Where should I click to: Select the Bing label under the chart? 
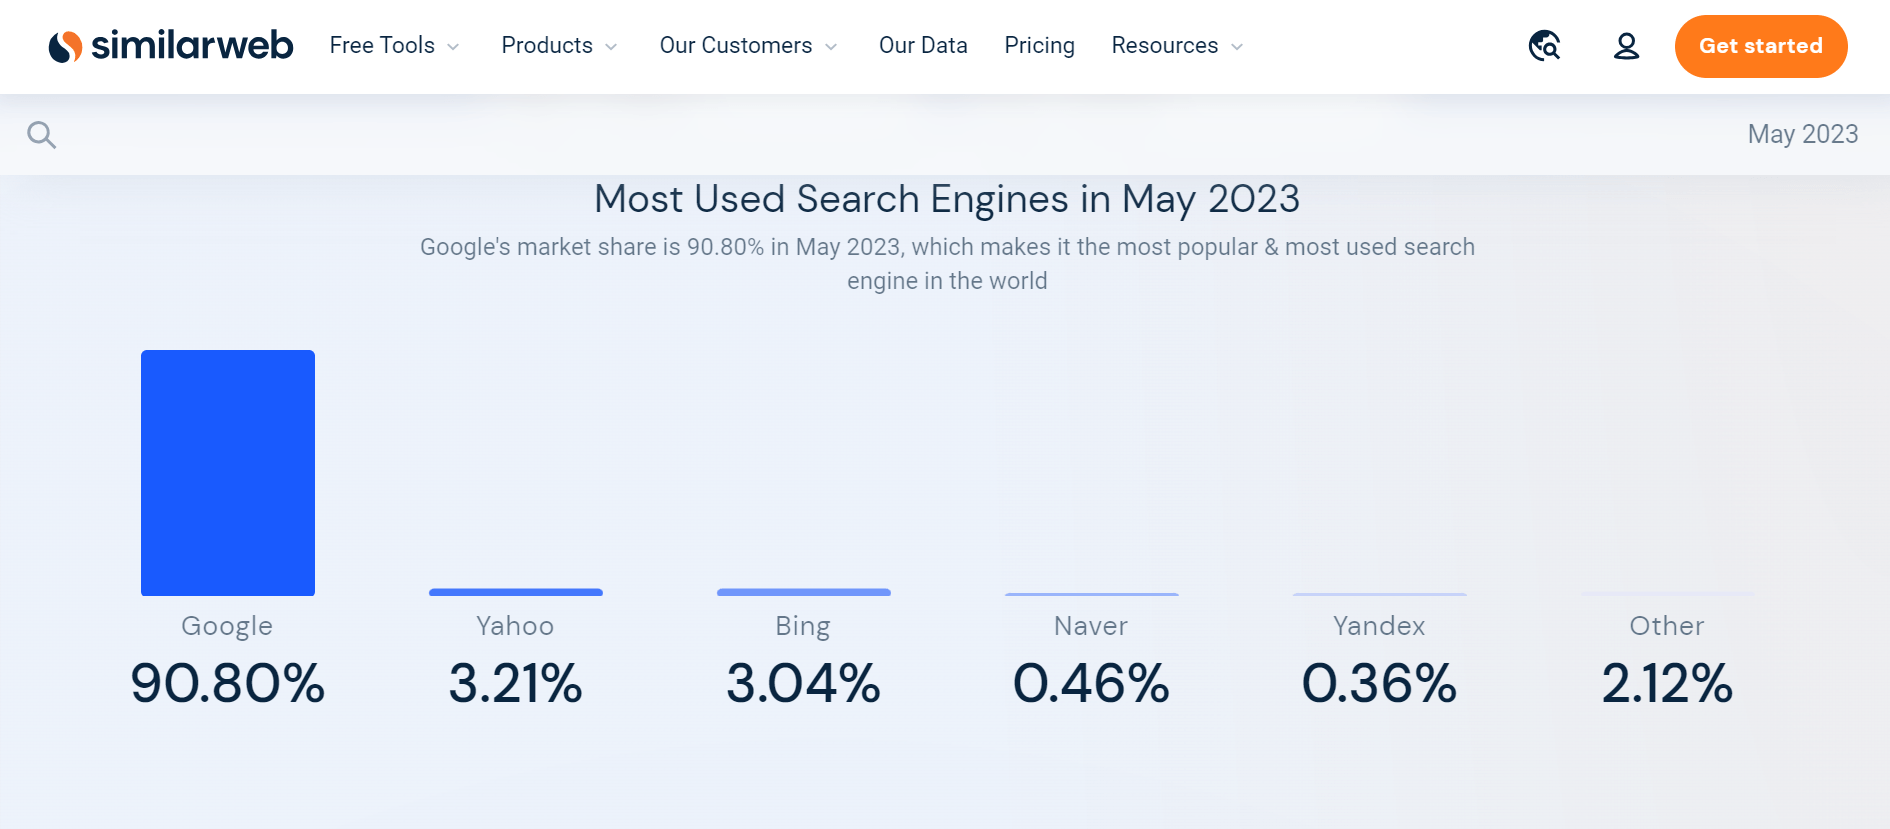803,627
